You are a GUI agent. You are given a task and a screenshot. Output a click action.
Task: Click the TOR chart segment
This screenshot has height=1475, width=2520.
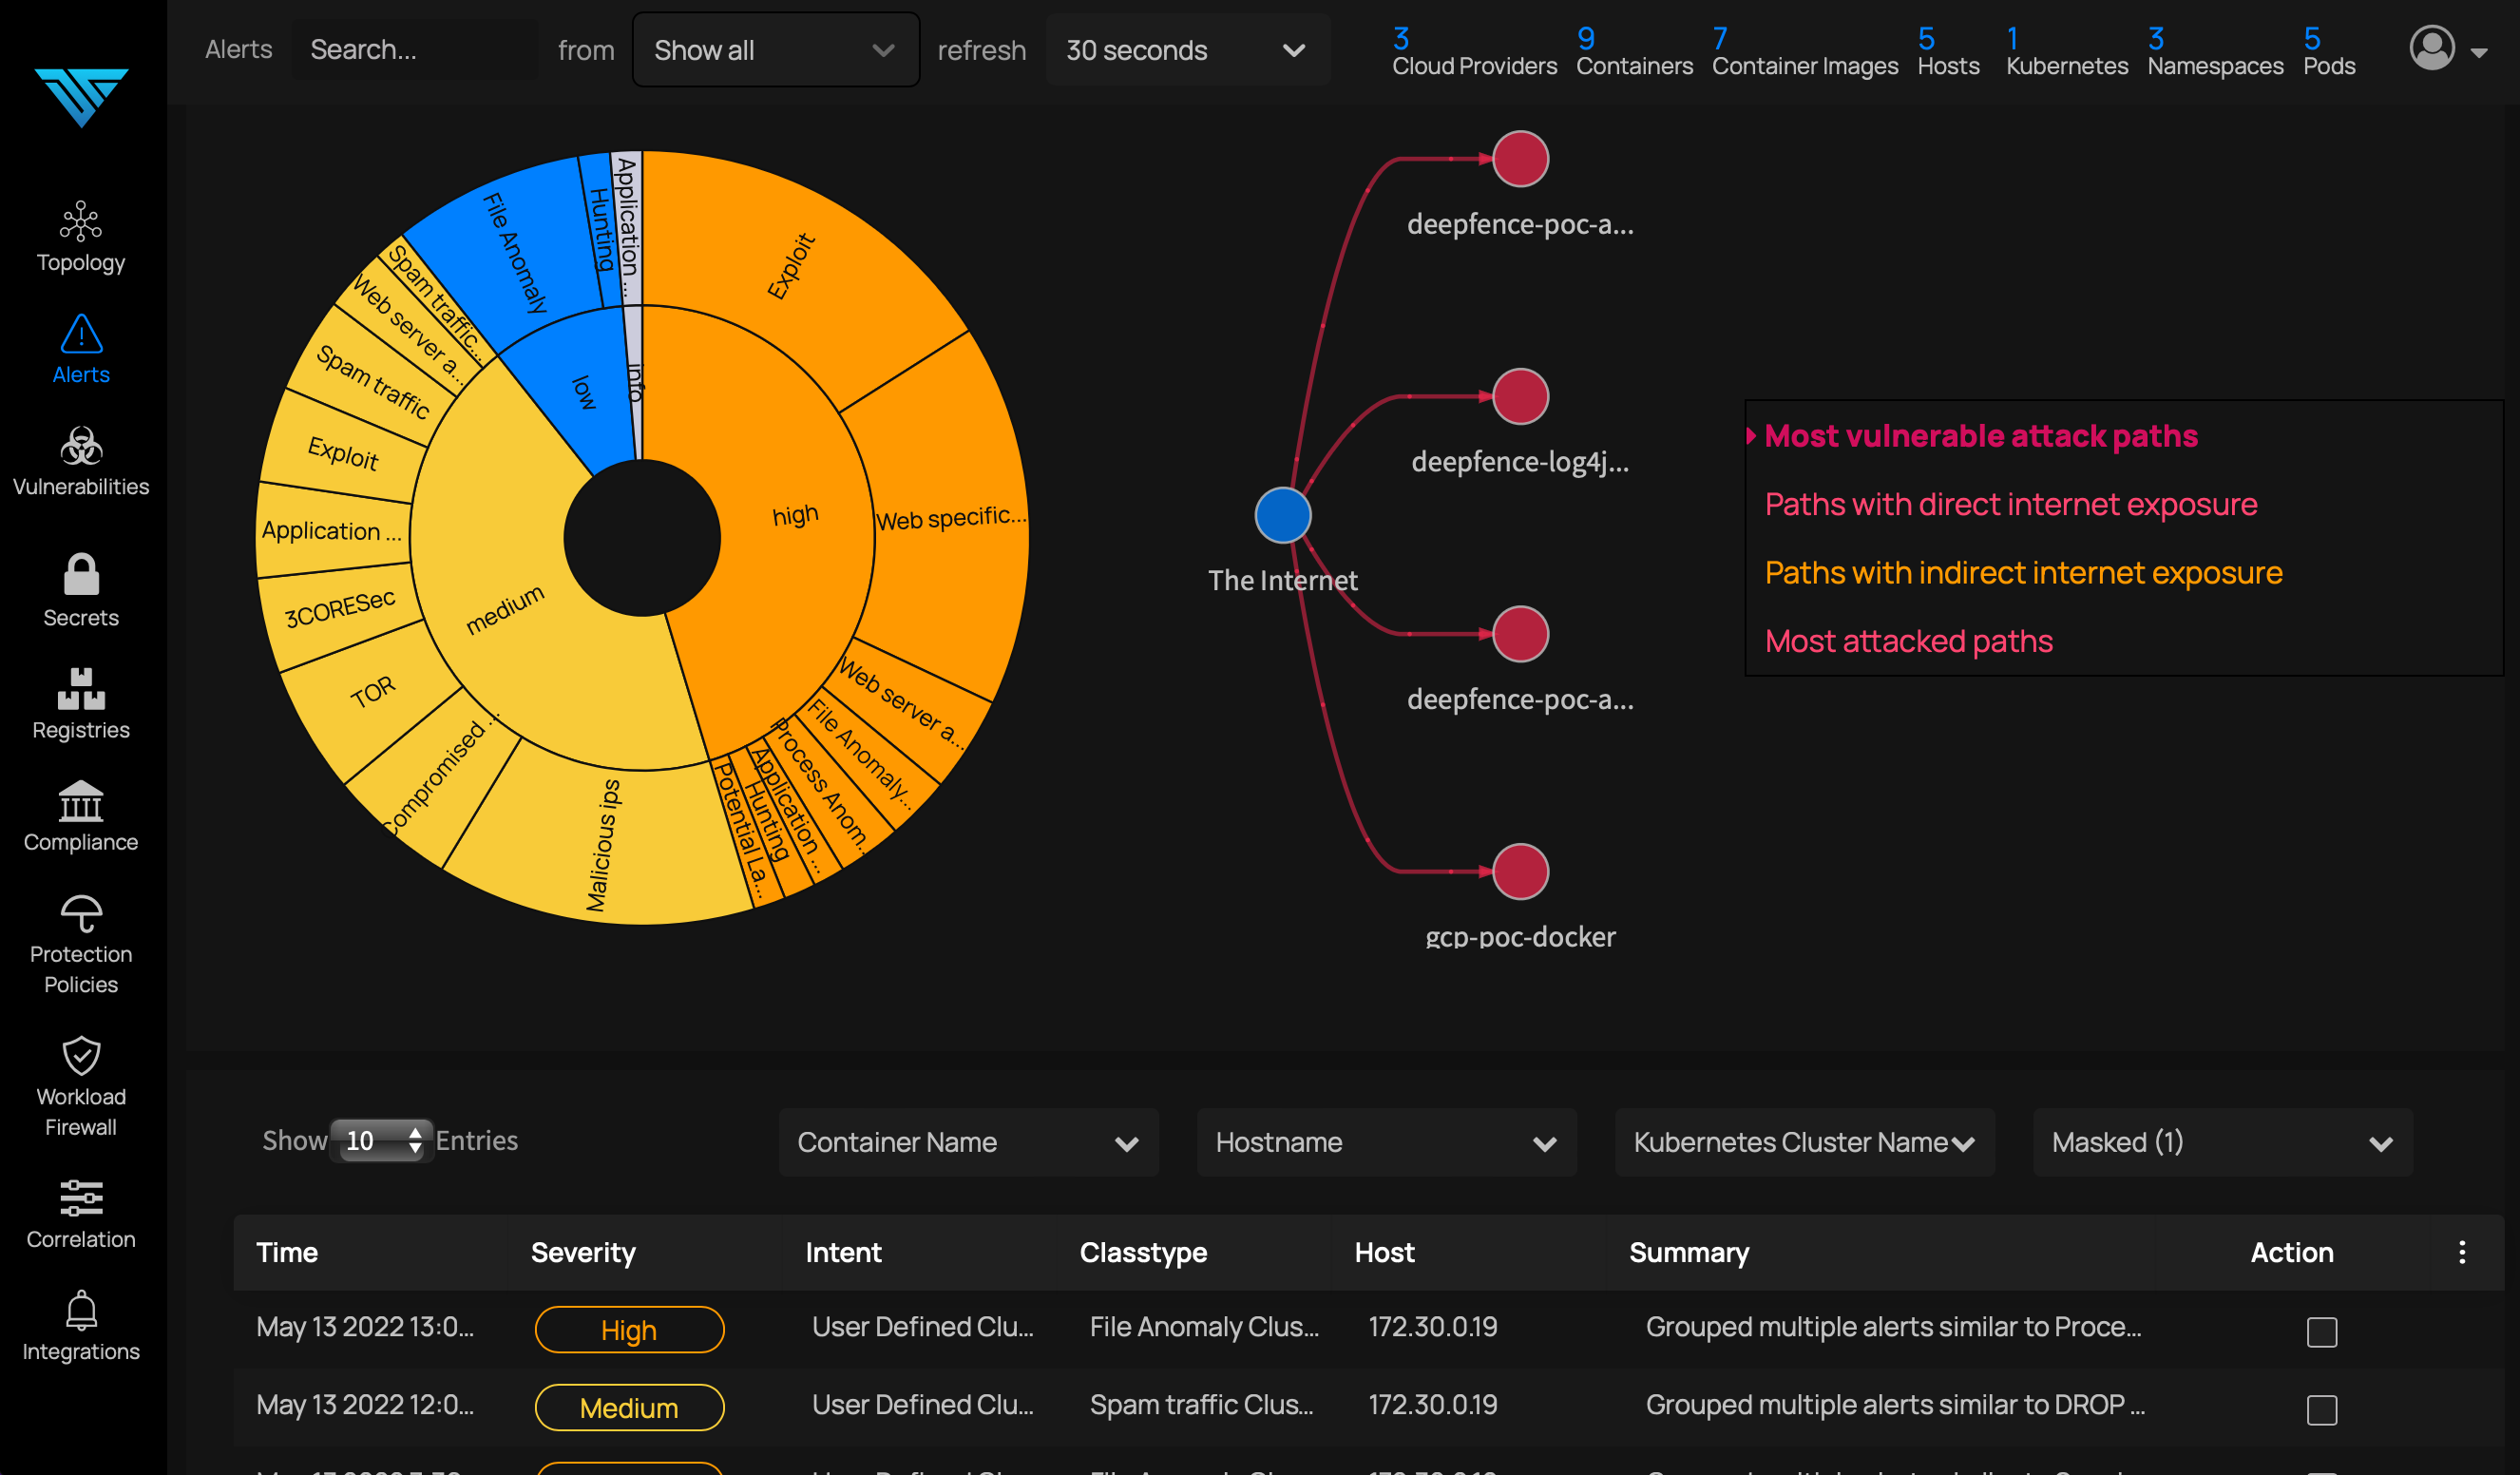pos(373,692)
